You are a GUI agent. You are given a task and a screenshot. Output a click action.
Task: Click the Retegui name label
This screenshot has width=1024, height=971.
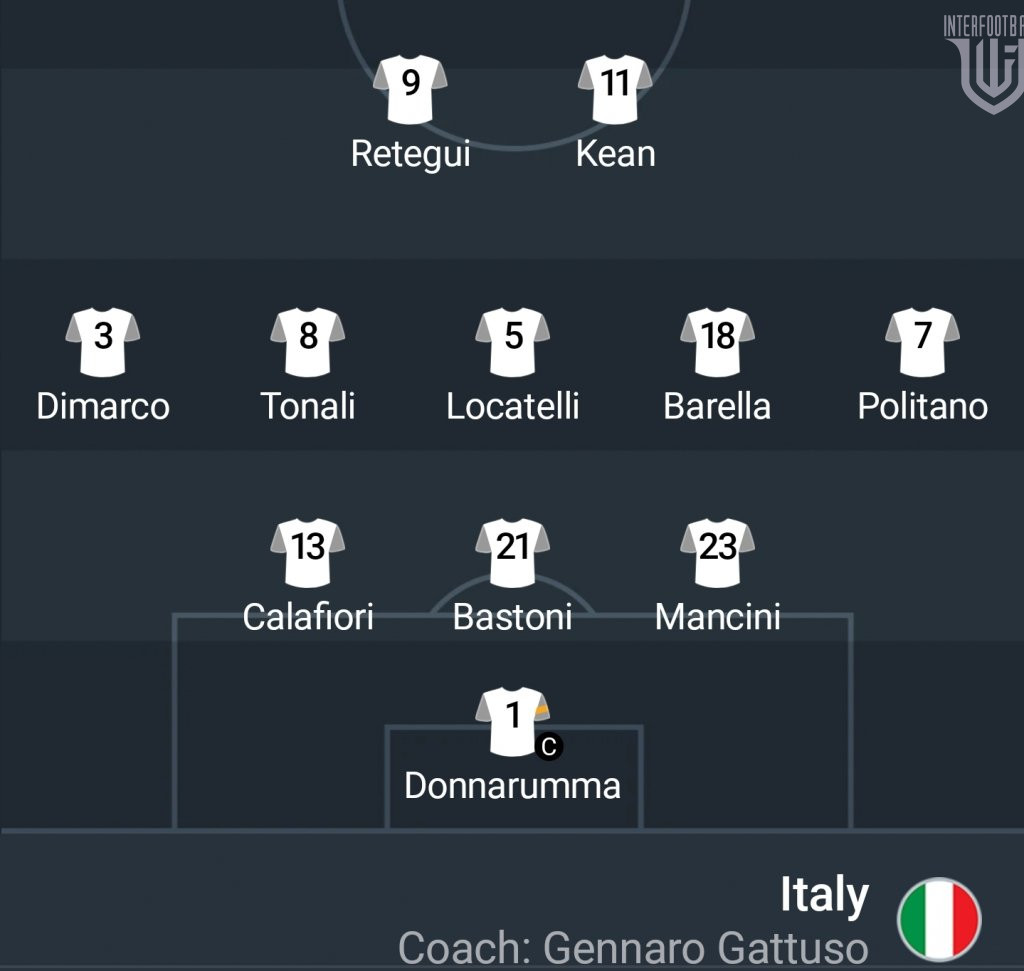(x=410, y=154)
